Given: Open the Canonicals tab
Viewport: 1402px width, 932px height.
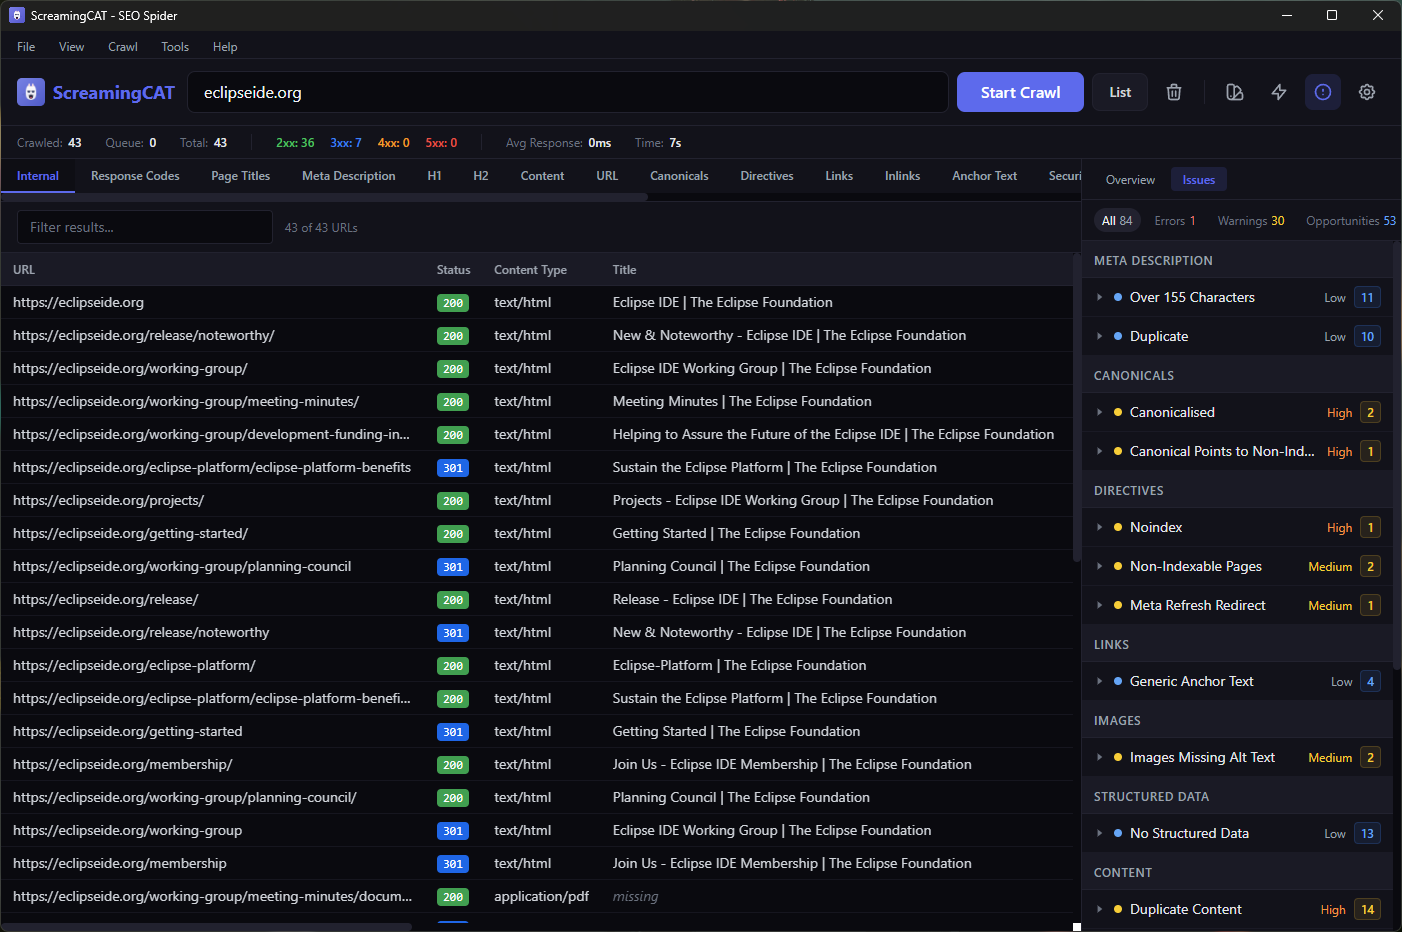Looking at the screenshot, I should click(x=679, y=176).
